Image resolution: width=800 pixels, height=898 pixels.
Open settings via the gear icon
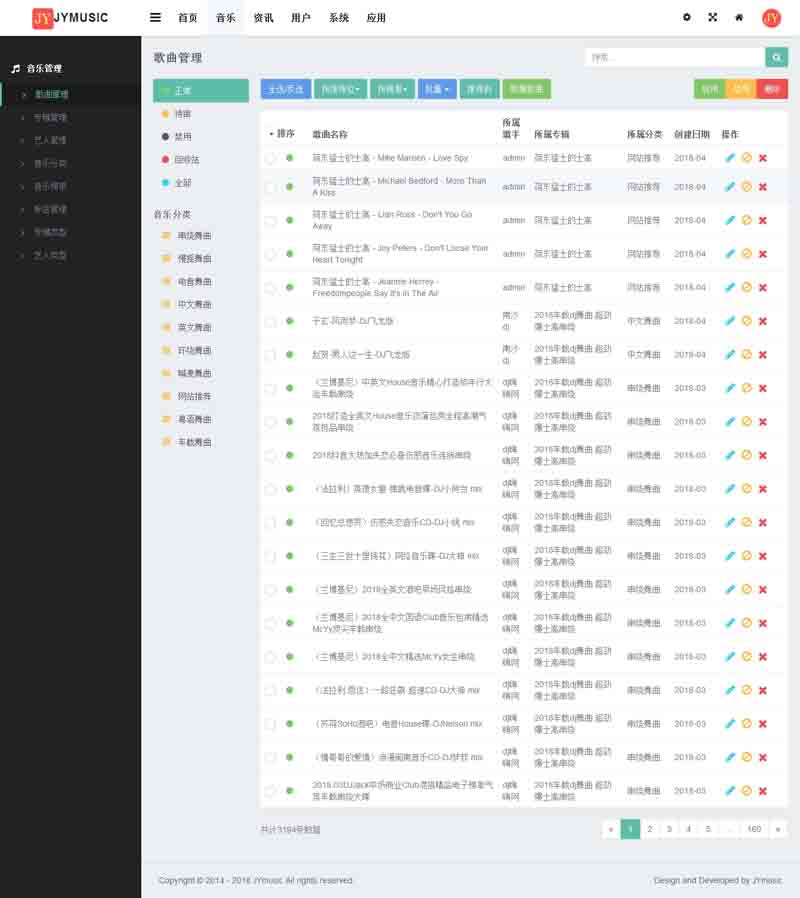(x=686, y=17)
